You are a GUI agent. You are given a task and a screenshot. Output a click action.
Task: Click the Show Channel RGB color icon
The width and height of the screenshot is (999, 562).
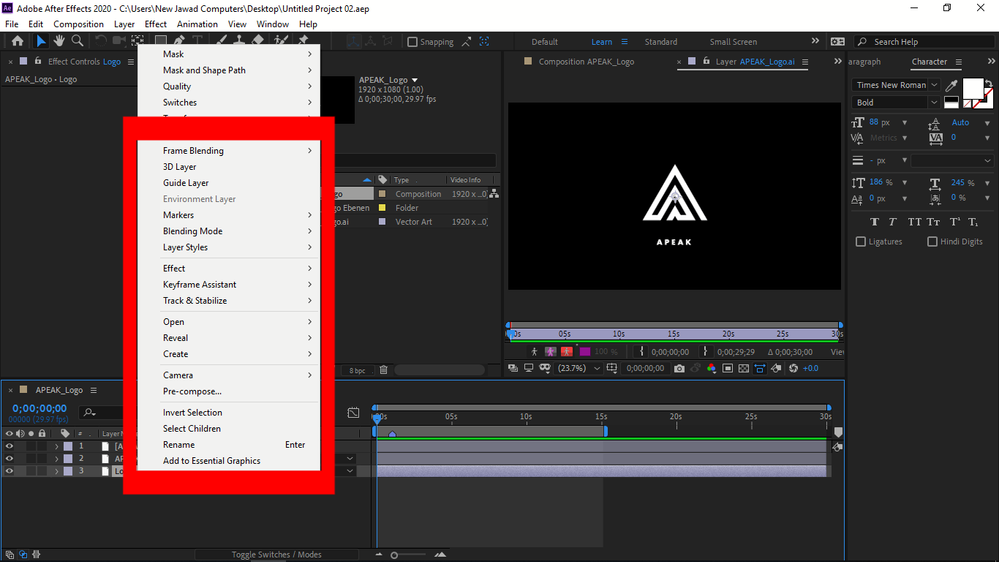pyautogui.click(x=711, y=368)
